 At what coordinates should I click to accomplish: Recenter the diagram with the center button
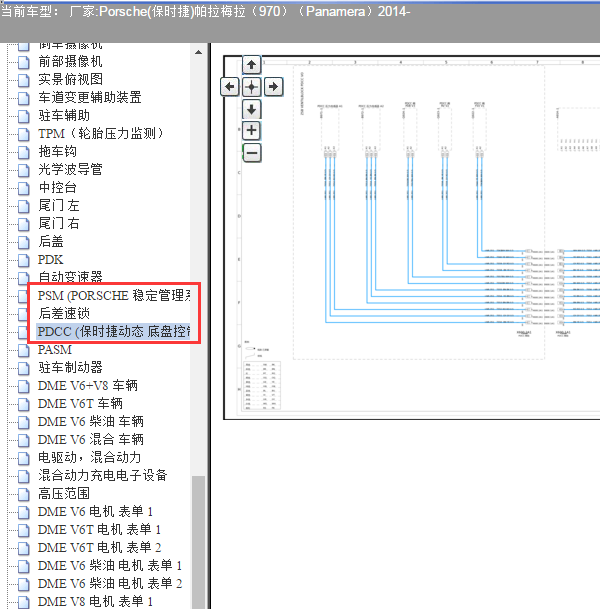[252, 86]
